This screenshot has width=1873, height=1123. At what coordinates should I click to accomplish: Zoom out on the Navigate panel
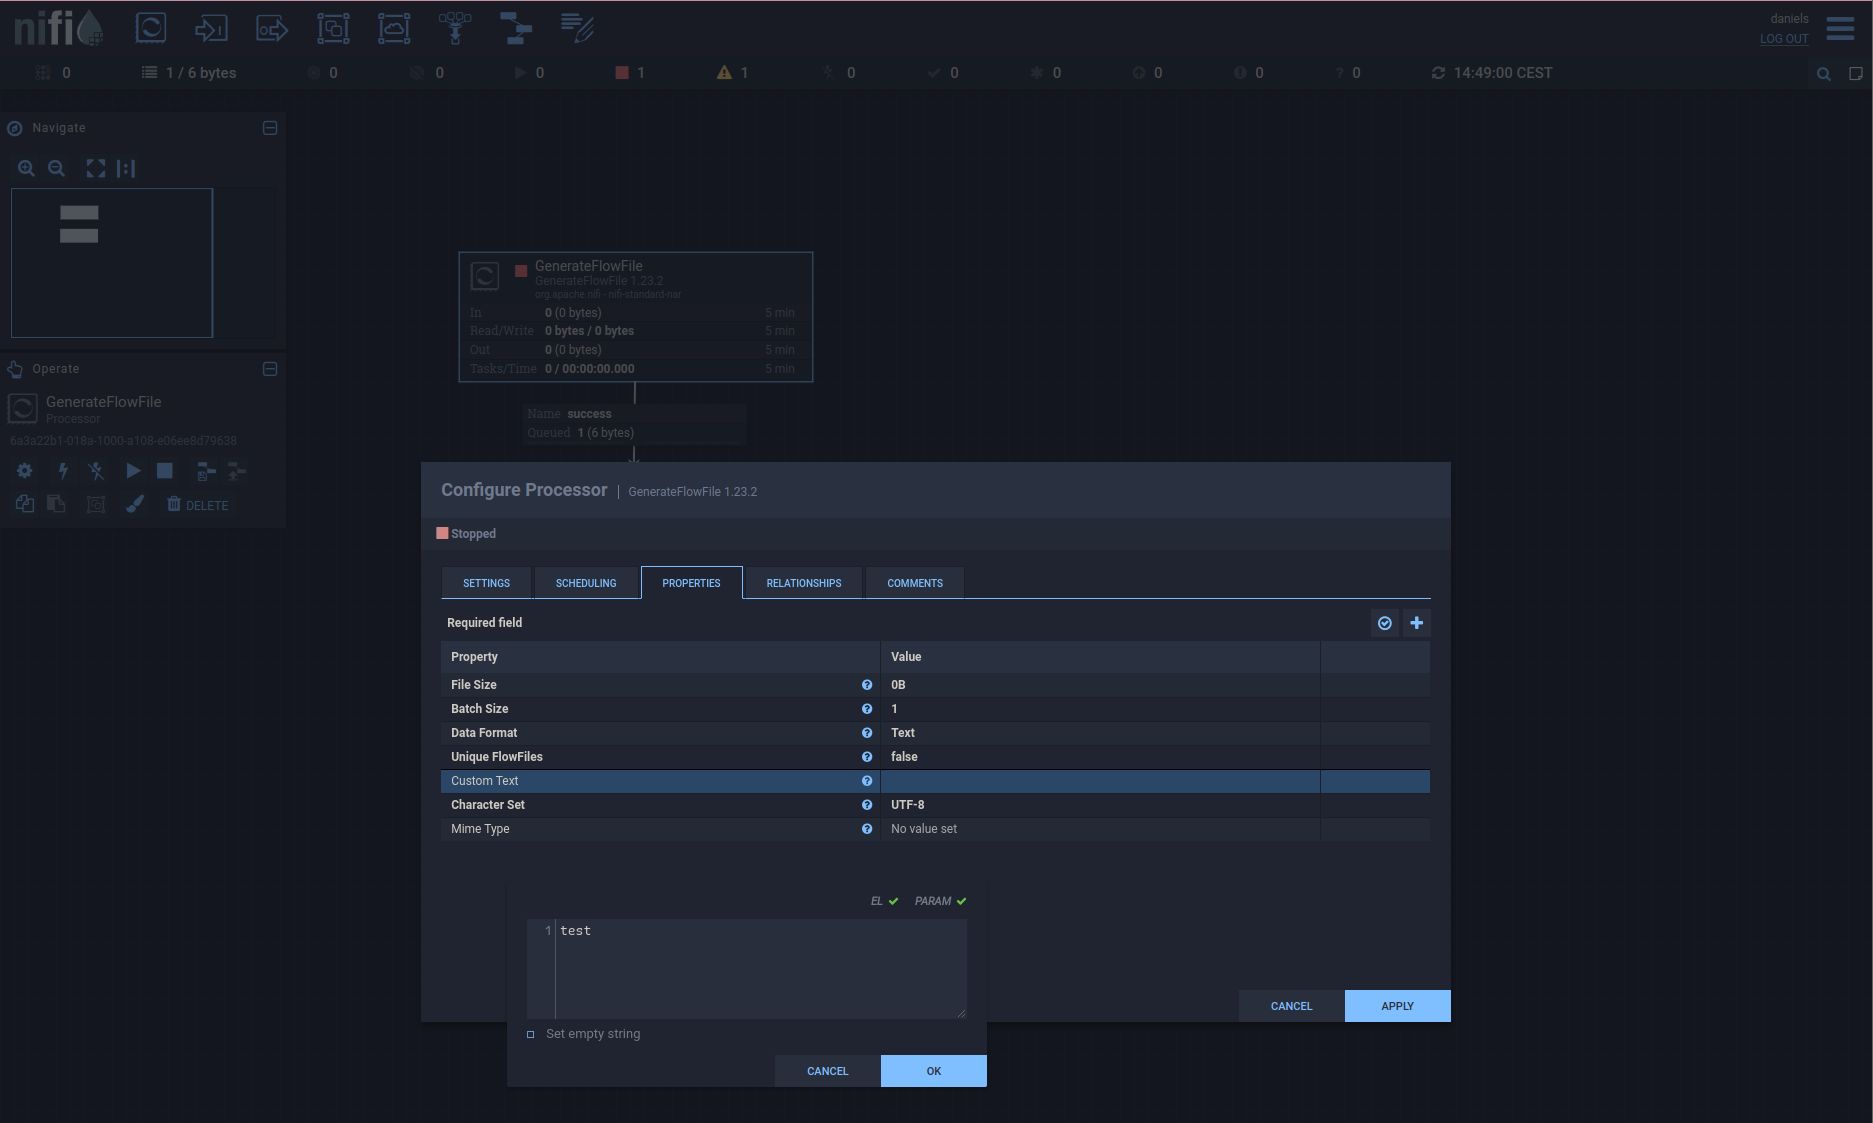coord(57,168)
